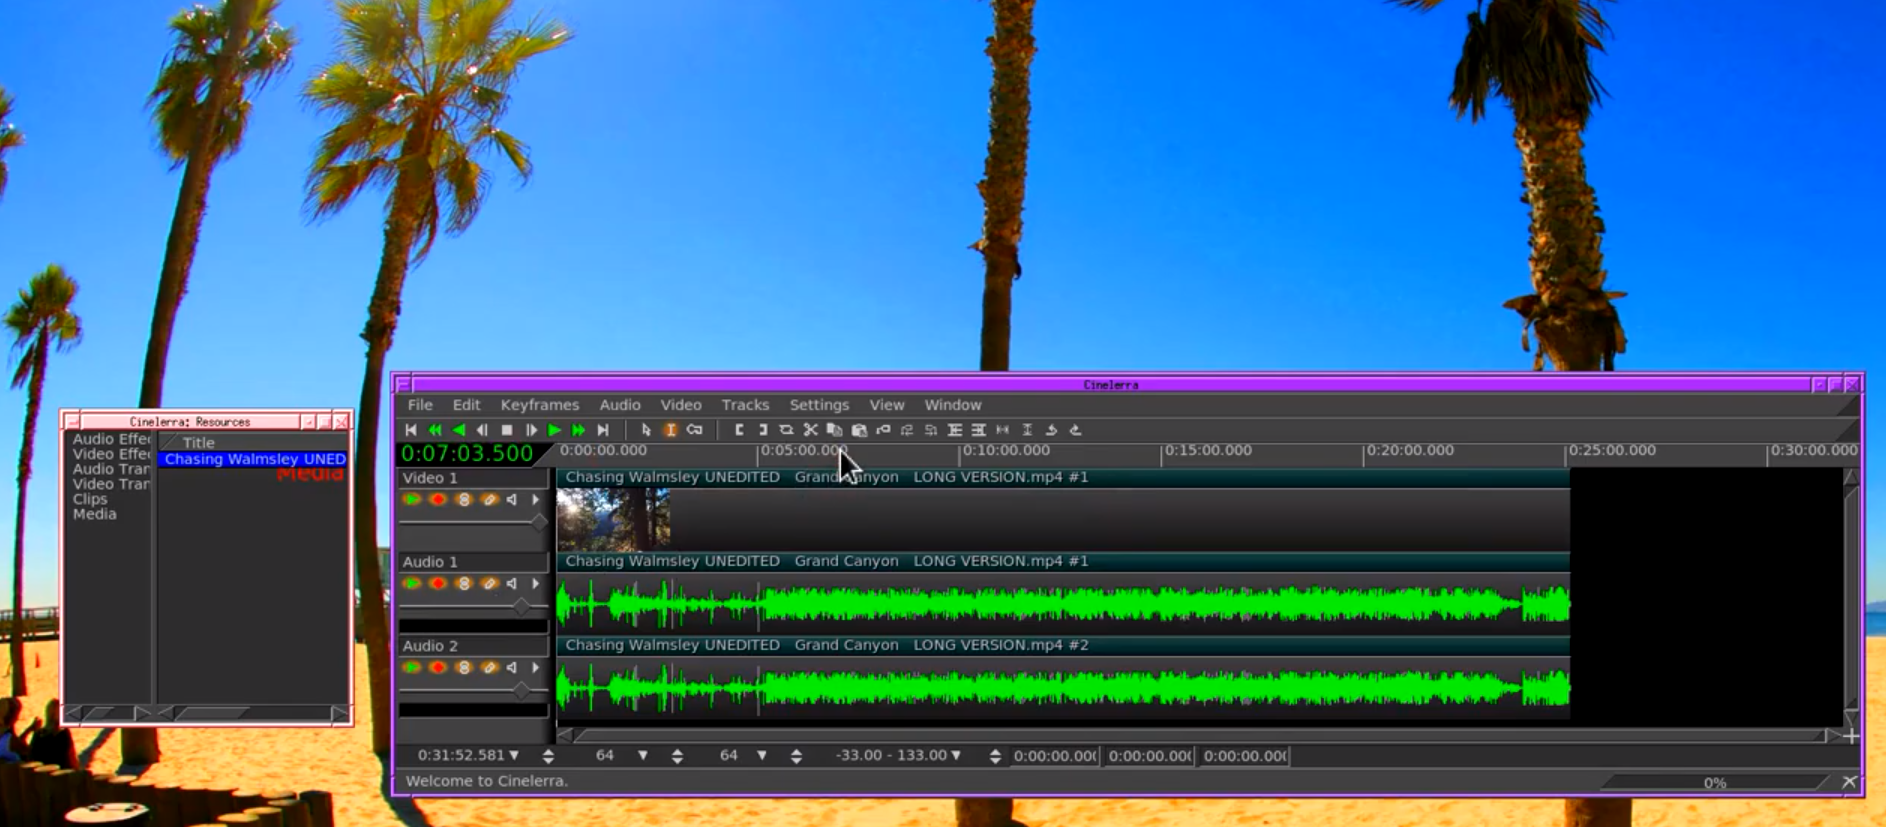Image resolution: width=1886 pixels, height=827 pixels.
Task: Select Clips folder in Resources window
Action: [90, 499]
